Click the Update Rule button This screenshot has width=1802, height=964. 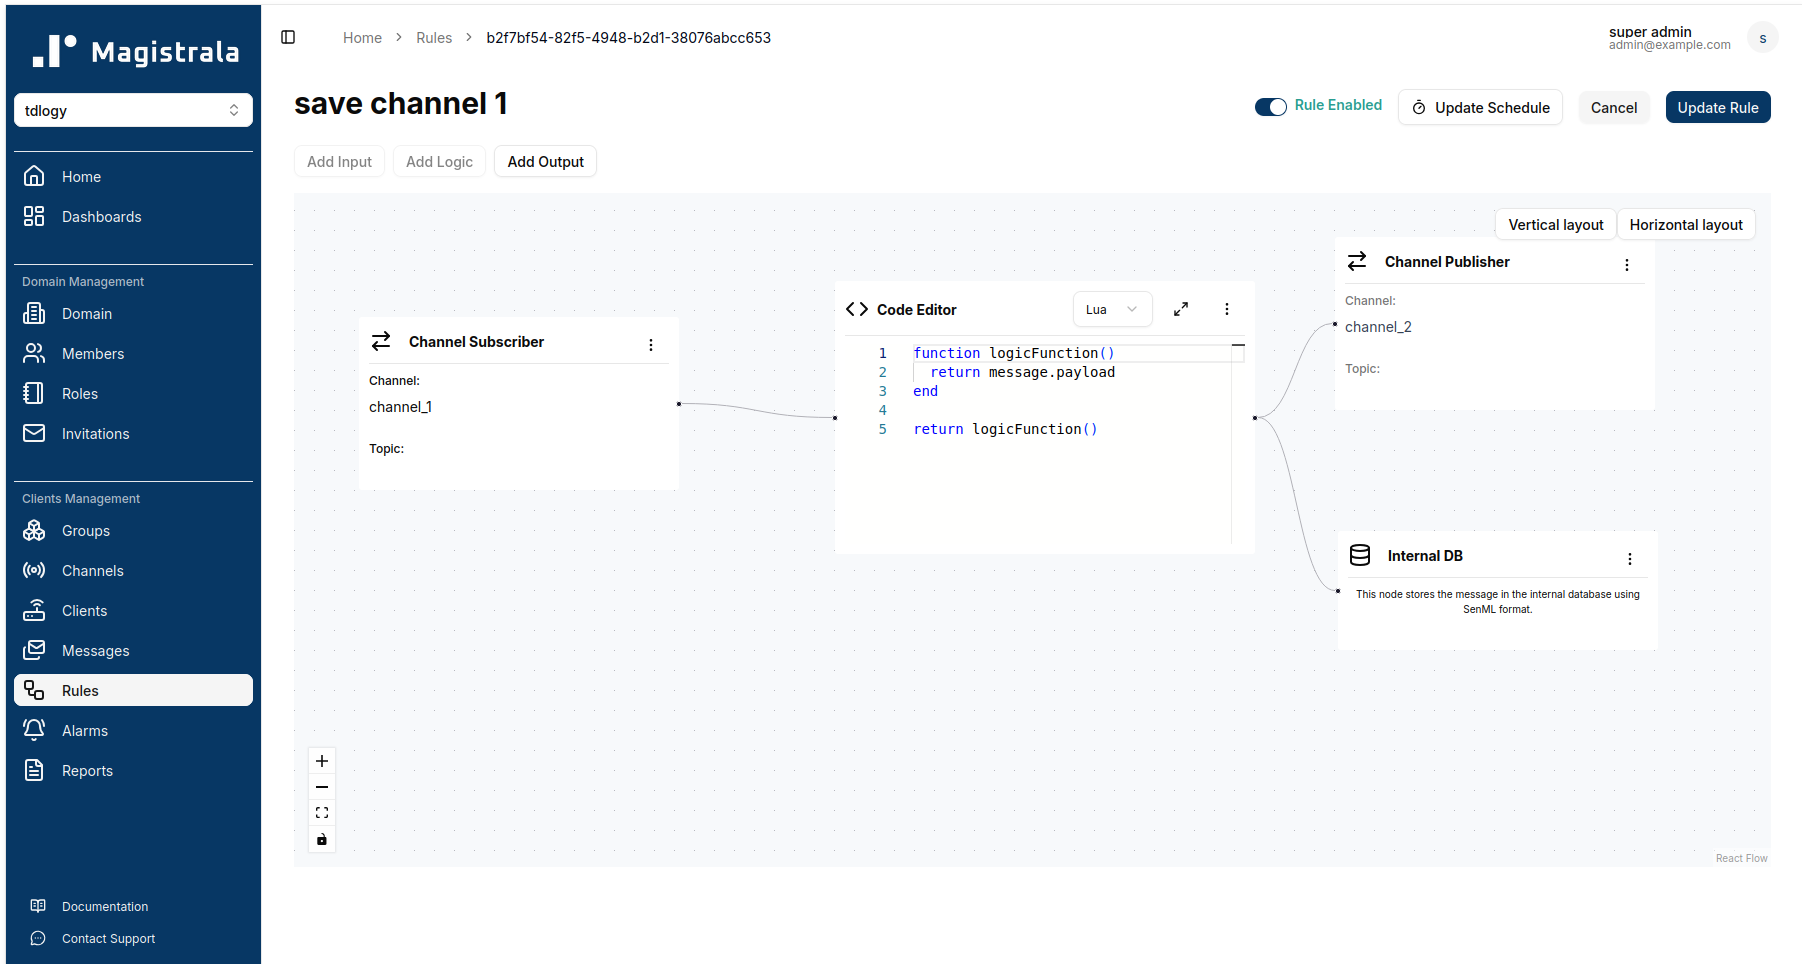1717,107
